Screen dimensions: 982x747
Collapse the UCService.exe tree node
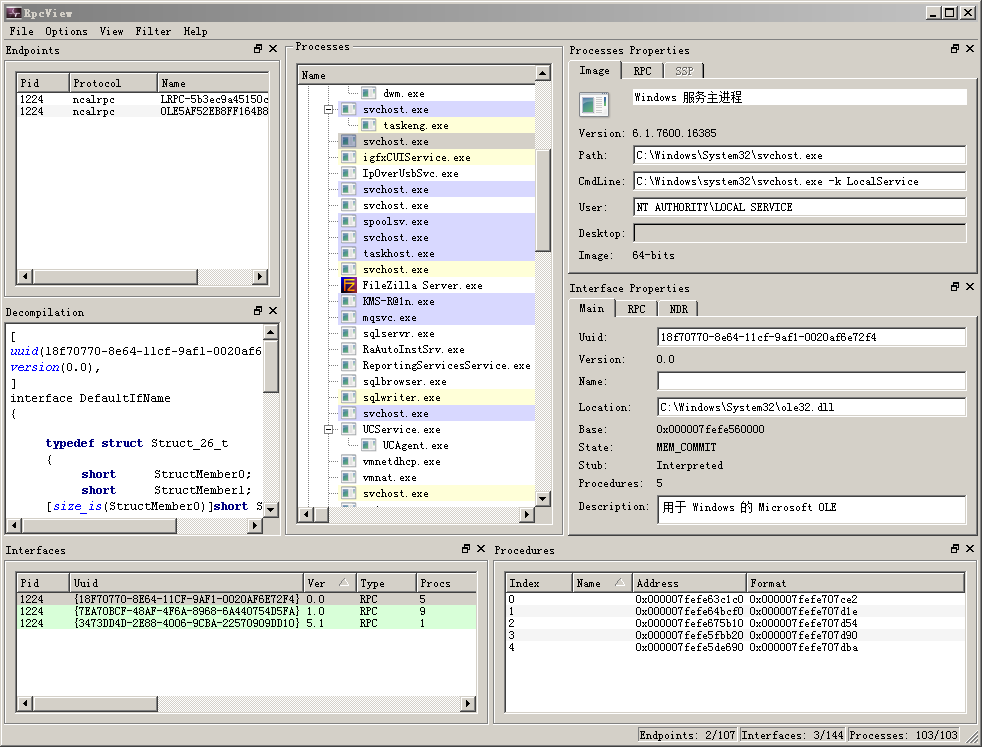pyautogui.click(x=328, y=430)
